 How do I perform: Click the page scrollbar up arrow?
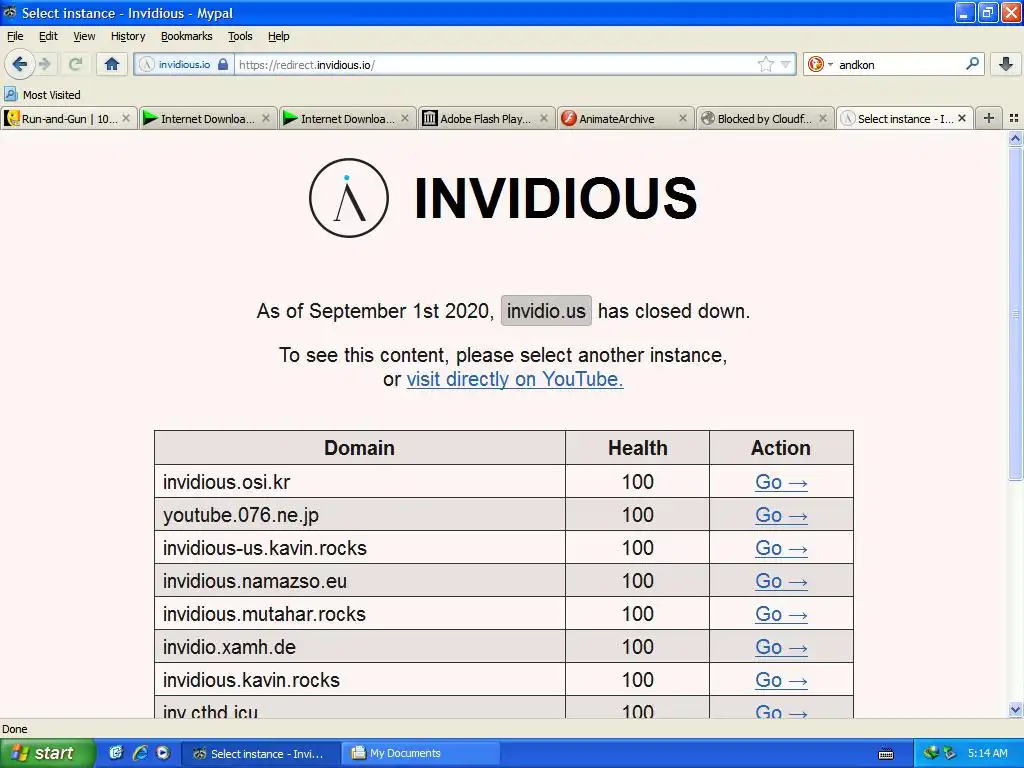[1015, 138]
